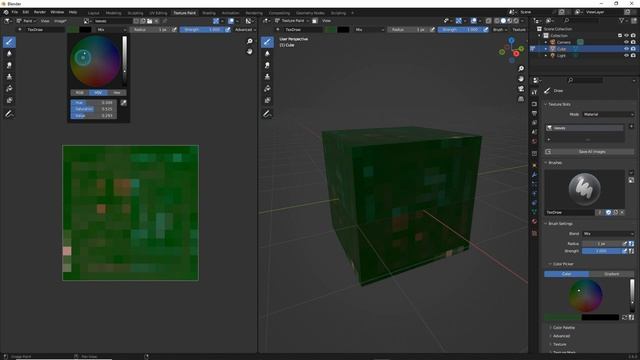Toggle radius pen pressure in image editor header
This screenshot has height=360, width=640.
(174, 29)
